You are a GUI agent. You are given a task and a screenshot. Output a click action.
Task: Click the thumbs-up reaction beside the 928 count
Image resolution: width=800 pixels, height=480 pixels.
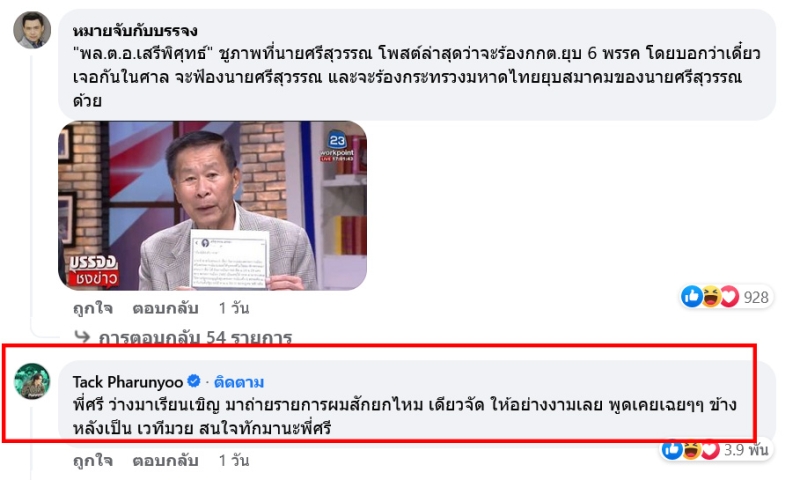point(692,297)
